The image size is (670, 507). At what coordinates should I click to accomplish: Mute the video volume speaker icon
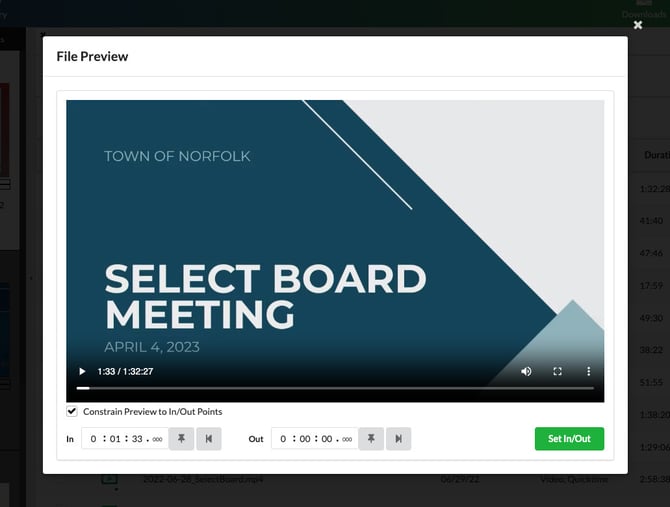pos(526,371)
